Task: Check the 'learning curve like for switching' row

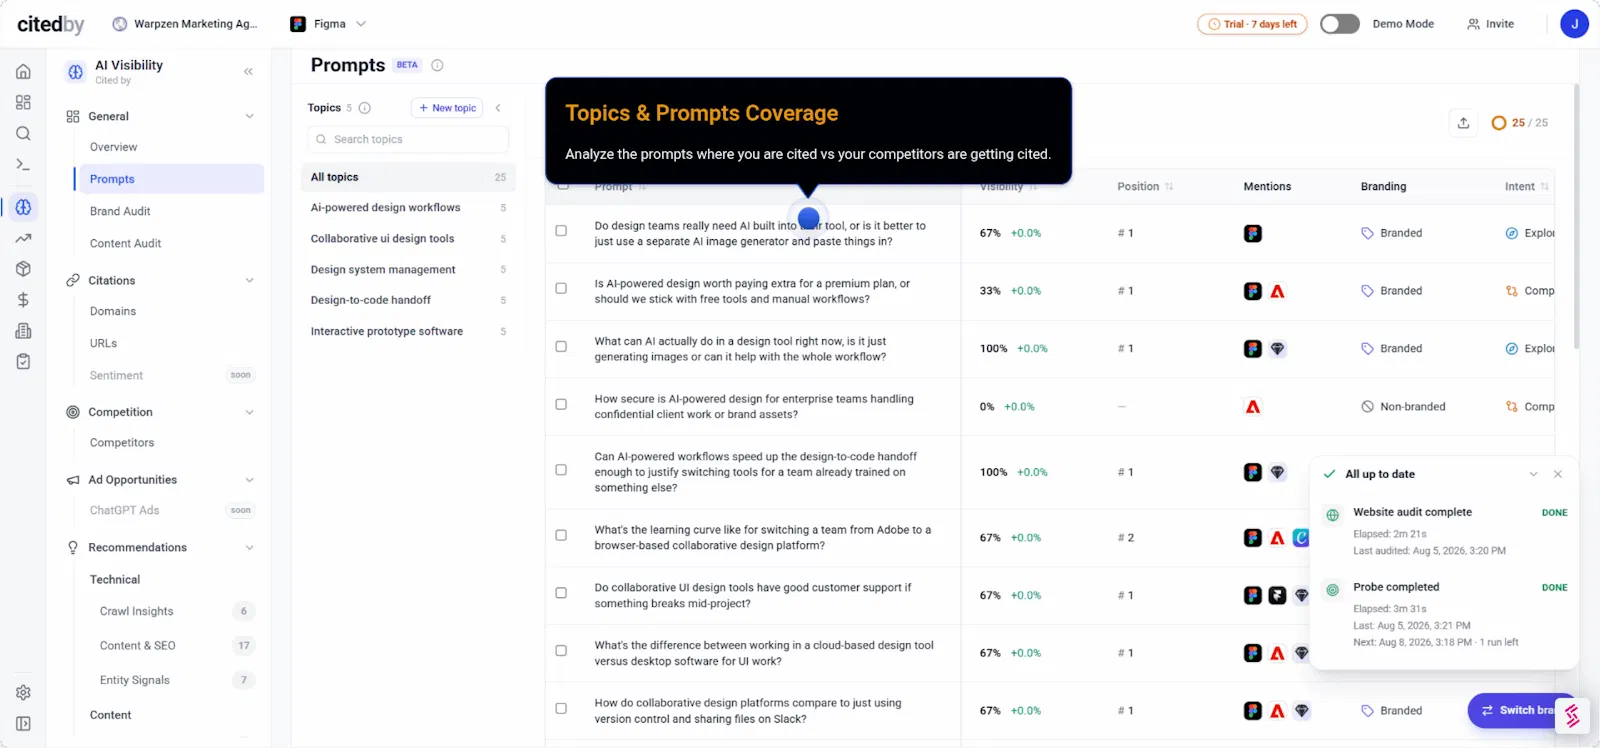Action: click(x=561, y=535)
